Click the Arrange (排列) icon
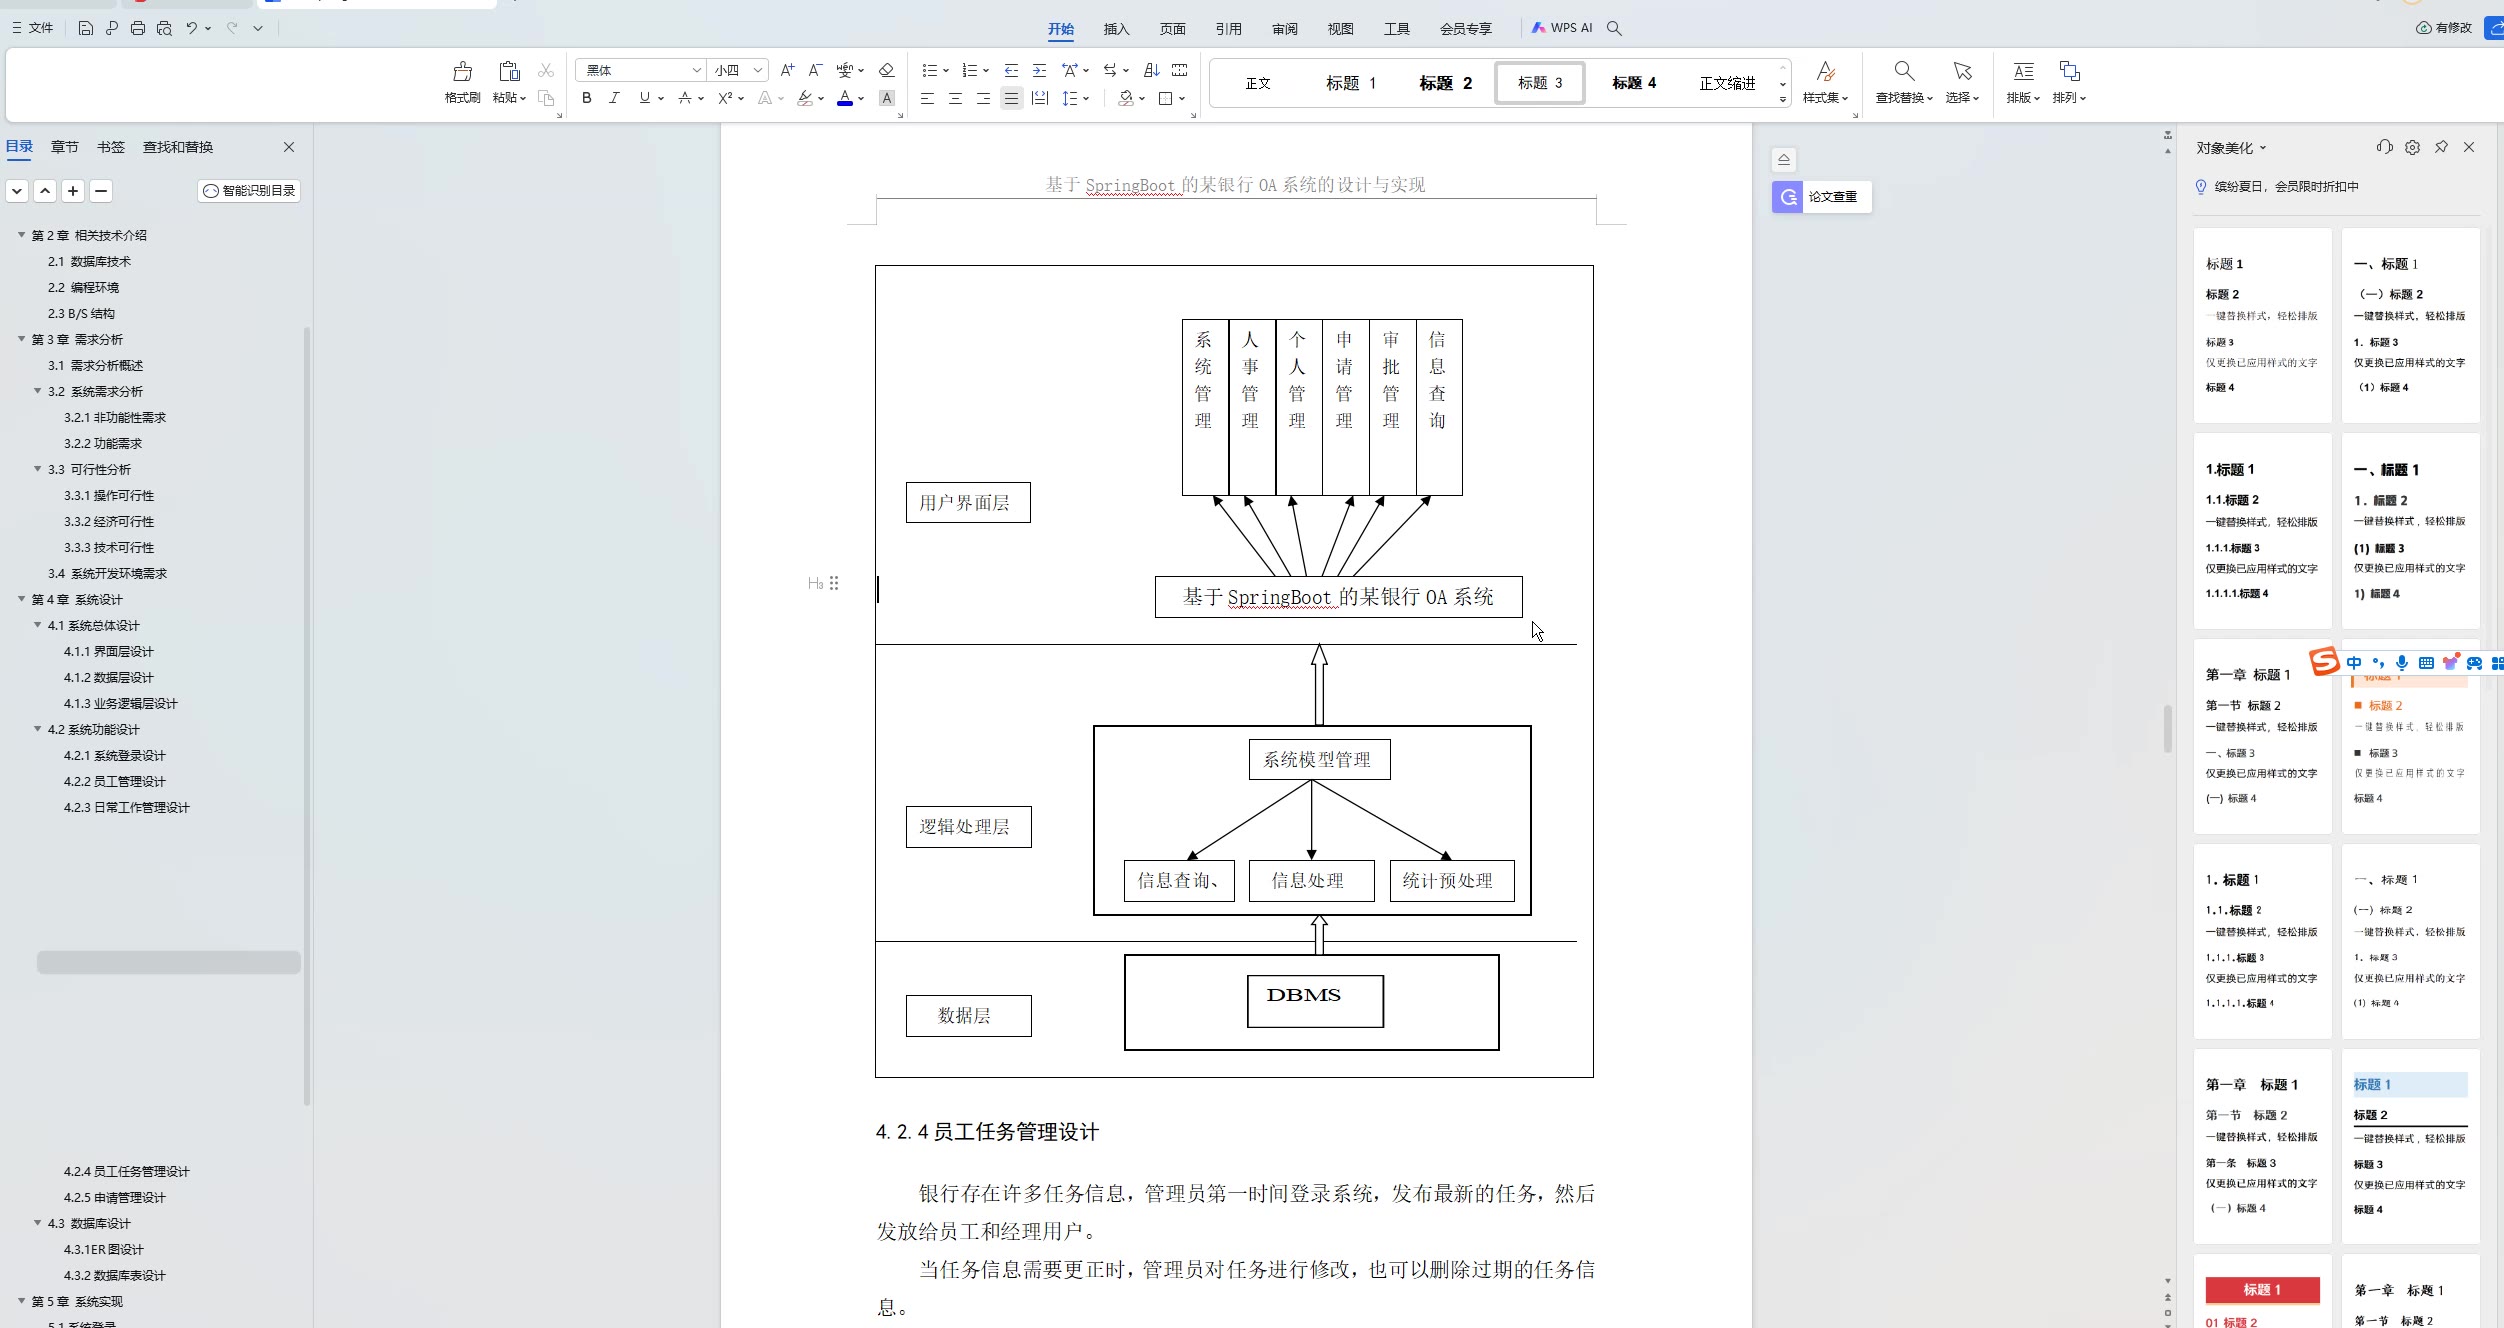This screenshot has height=1328, width=2504. coord(2069,71)
